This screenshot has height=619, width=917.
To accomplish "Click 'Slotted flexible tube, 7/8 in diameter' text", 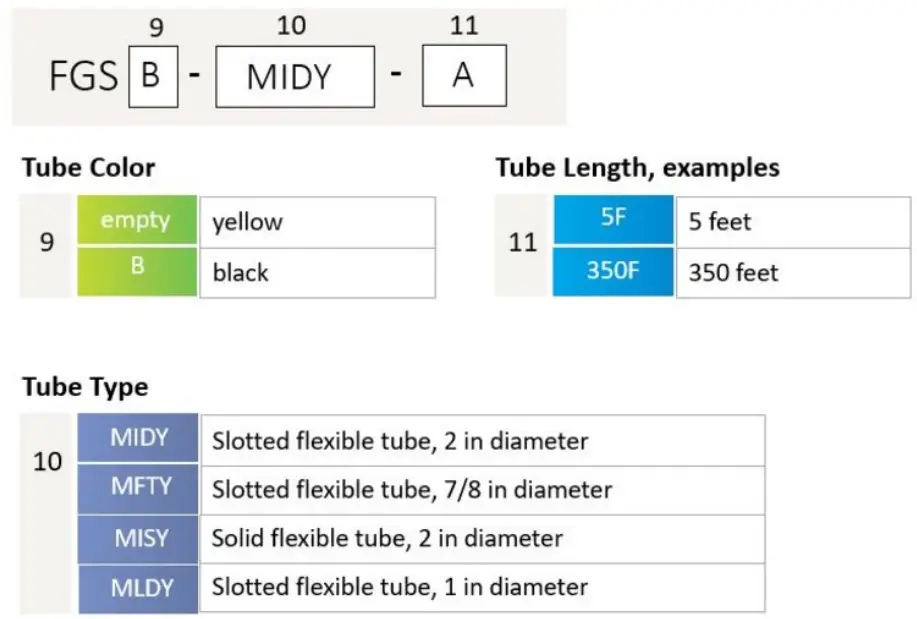I will point(411,490).
